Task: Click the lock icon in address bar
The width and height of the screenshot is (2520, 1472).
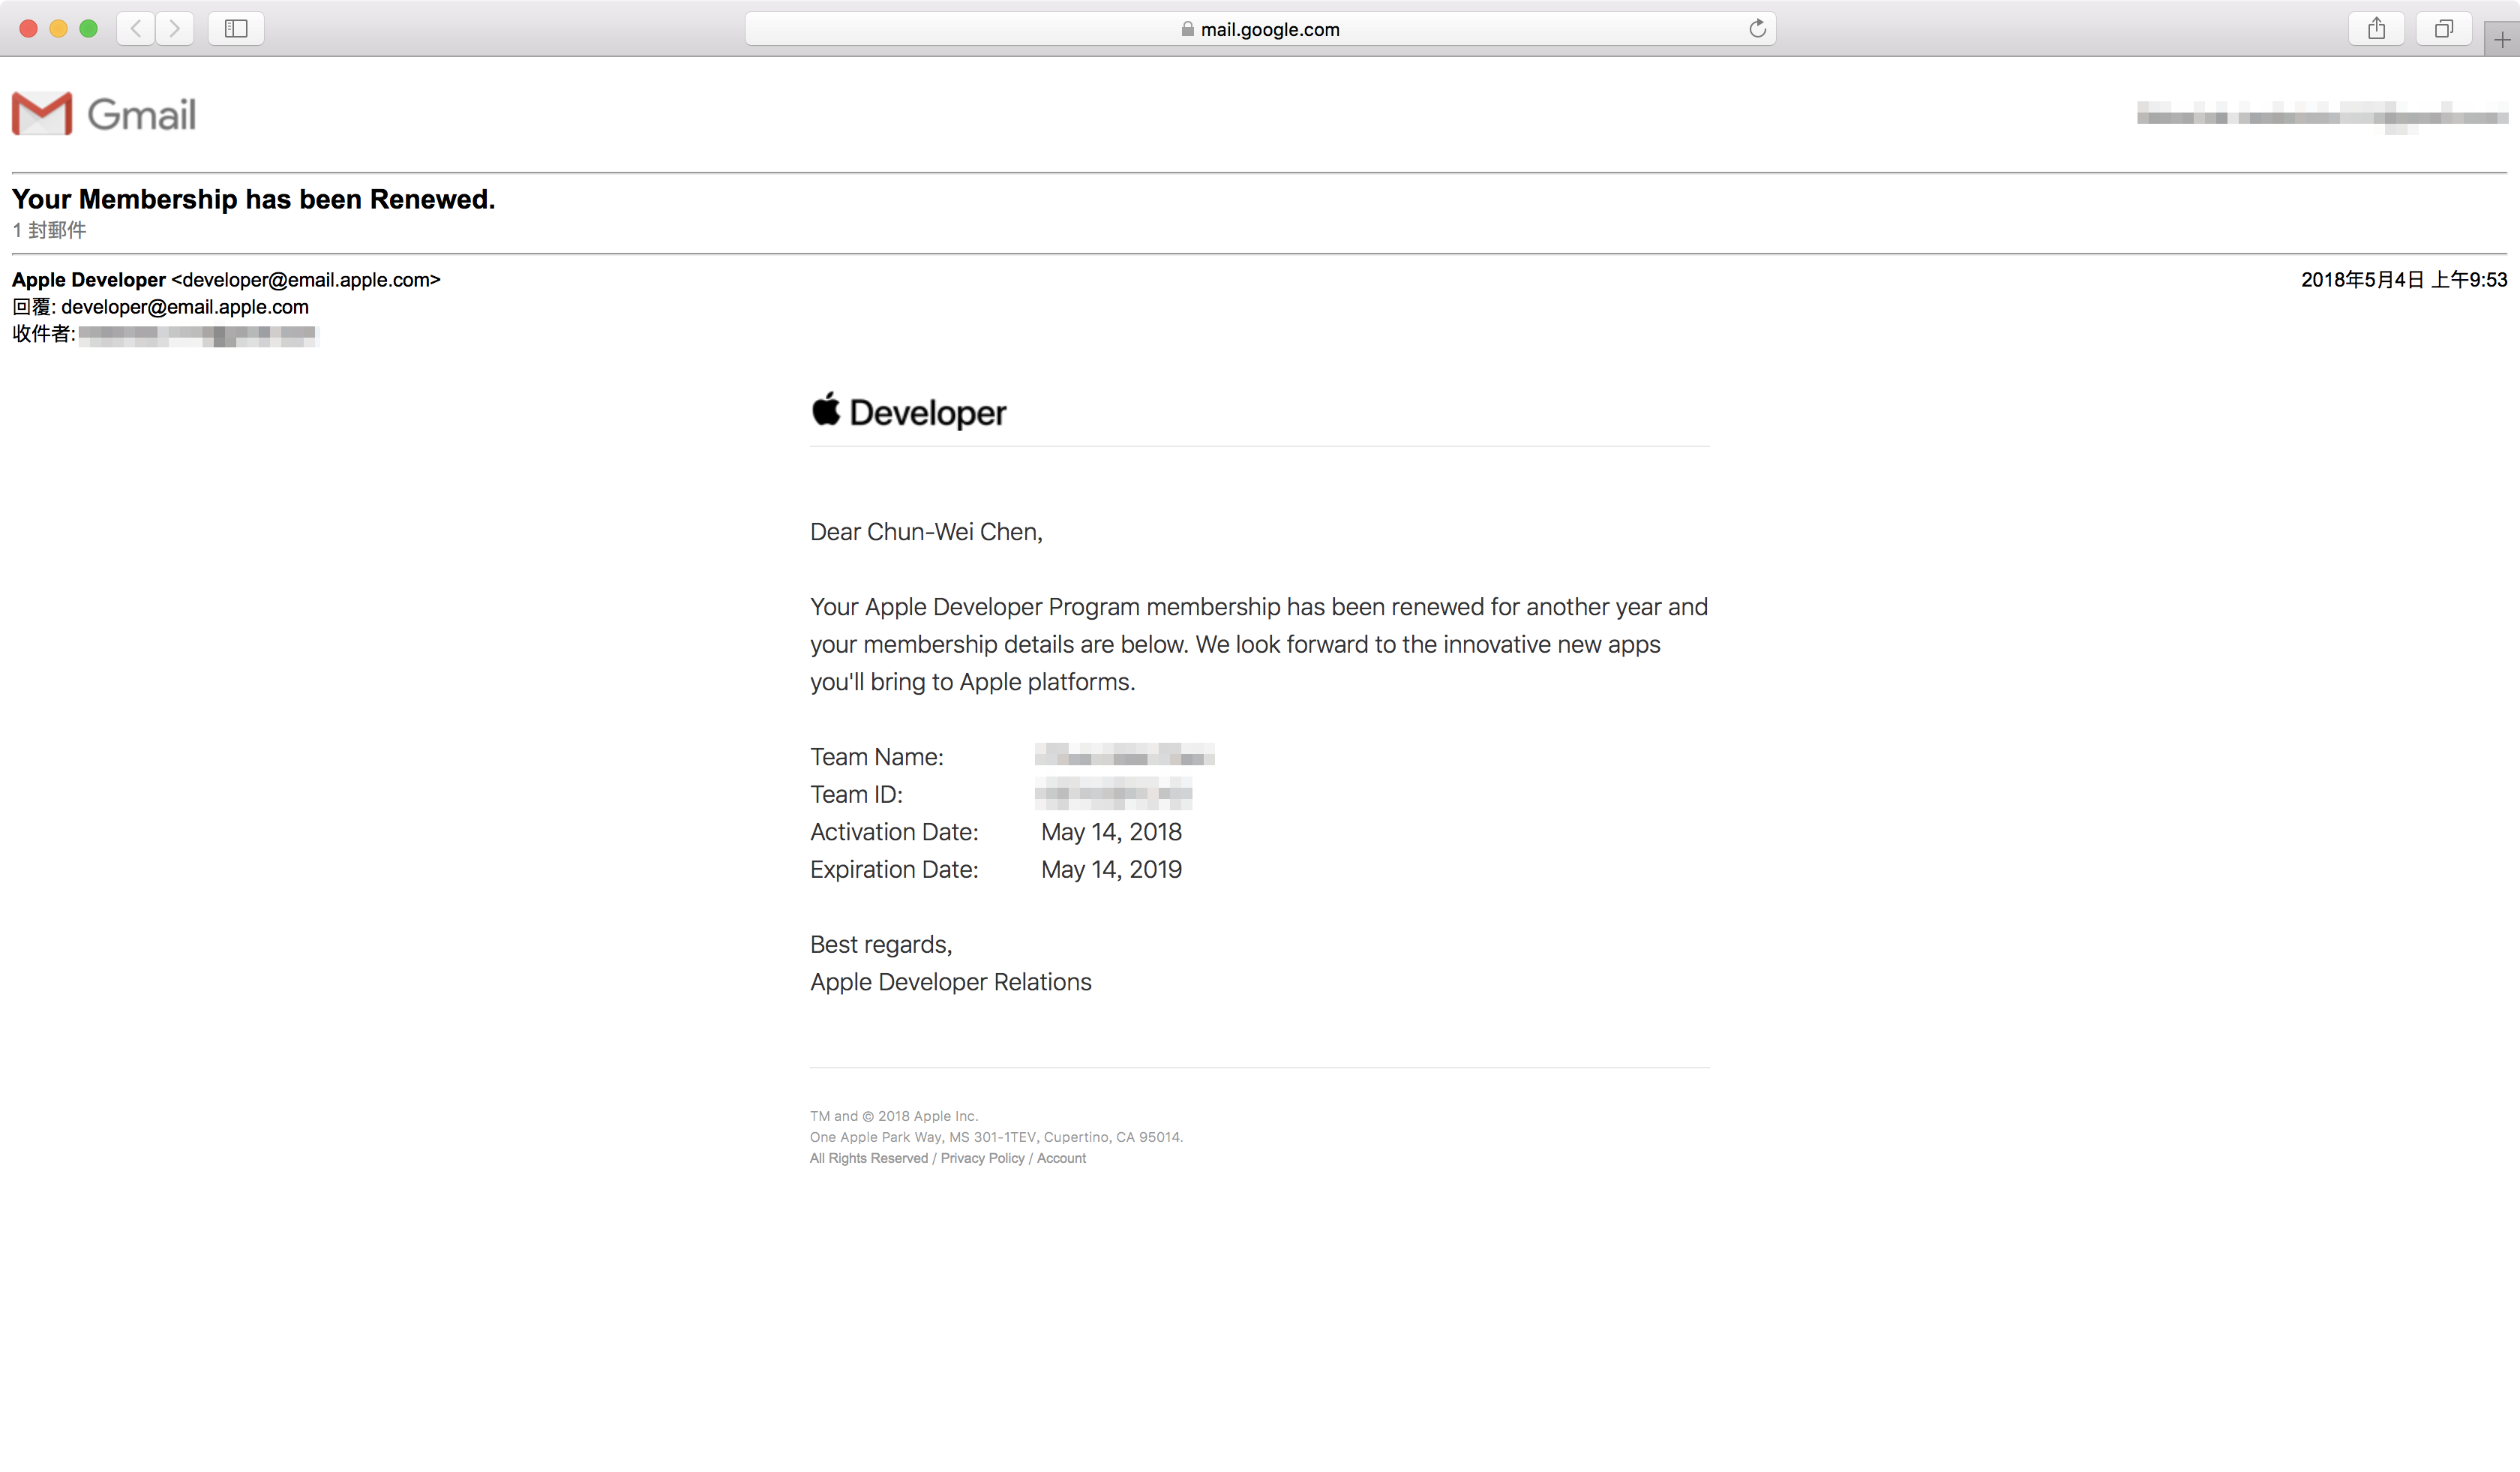Action: point(1187,29)
